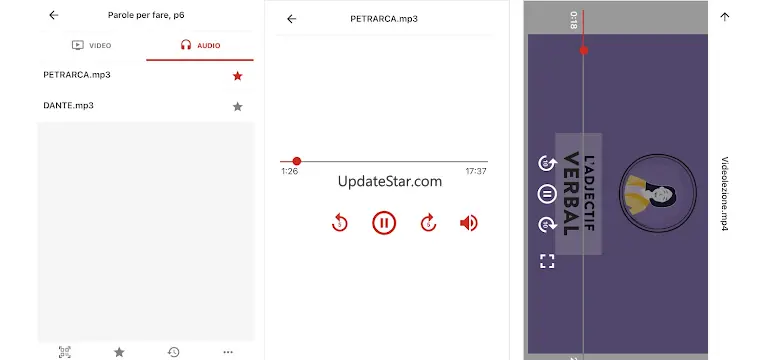Viewport: 780px width, 360px height.
Task: Click the audio progress slider knob
Action: click(296, 161)
